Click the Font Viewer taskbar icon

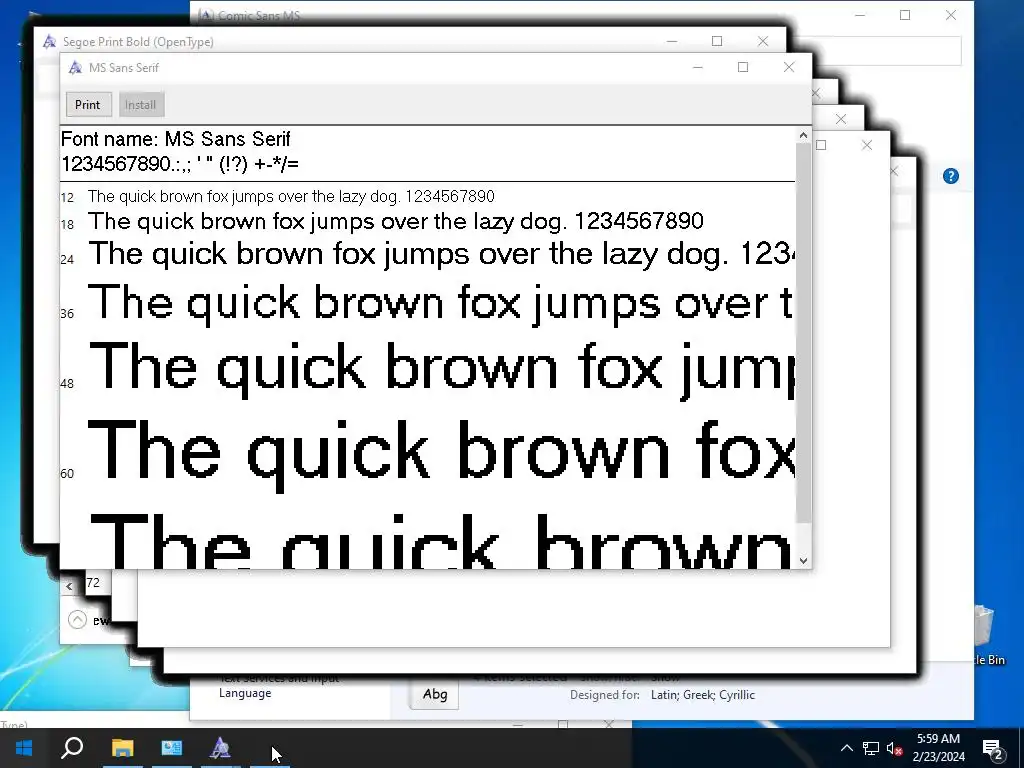coord(220,748)
